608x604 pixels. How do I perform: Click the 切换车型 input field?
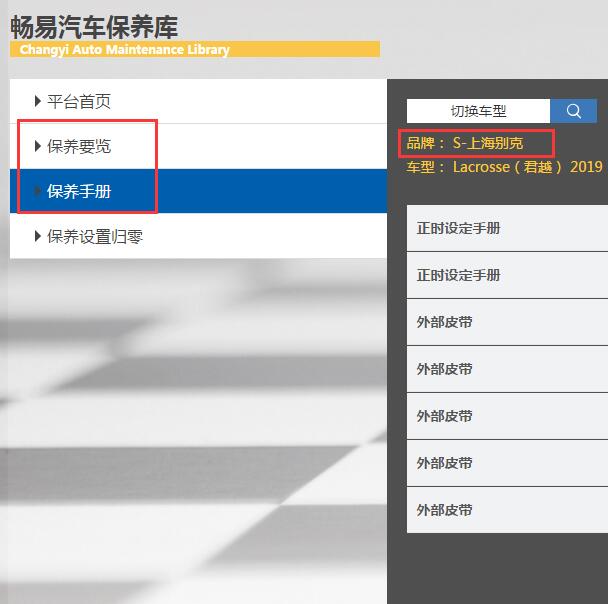pos(478,111)
